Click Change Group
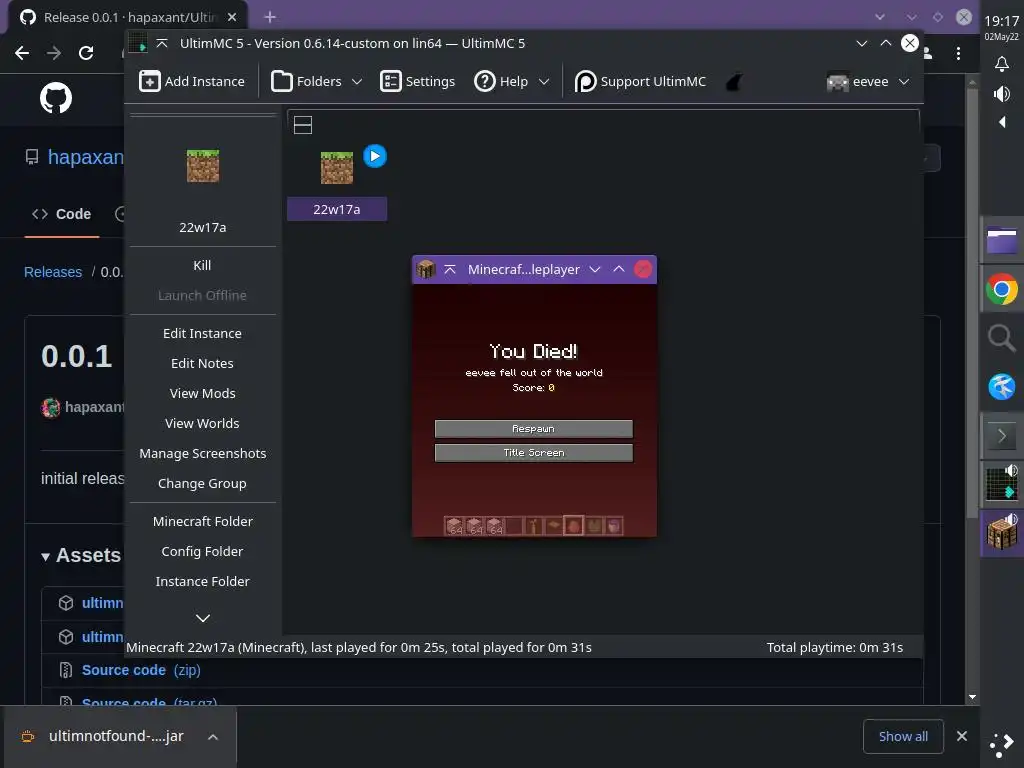The height and width of the screenshot is (768, 1024). click(x=202, y=483)
